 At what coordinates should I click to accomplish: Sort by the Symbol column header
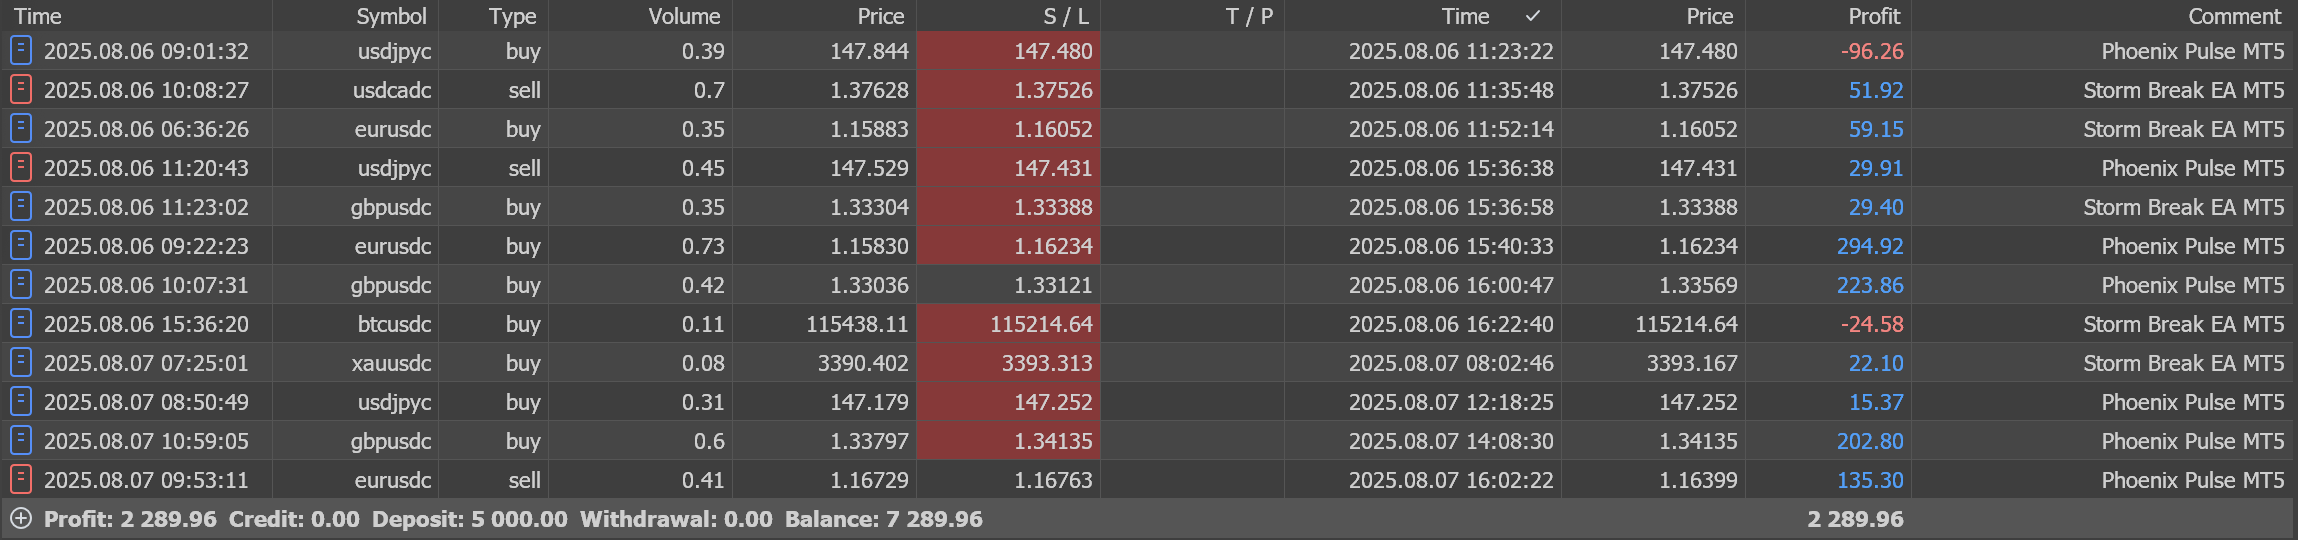pos(391,16)
